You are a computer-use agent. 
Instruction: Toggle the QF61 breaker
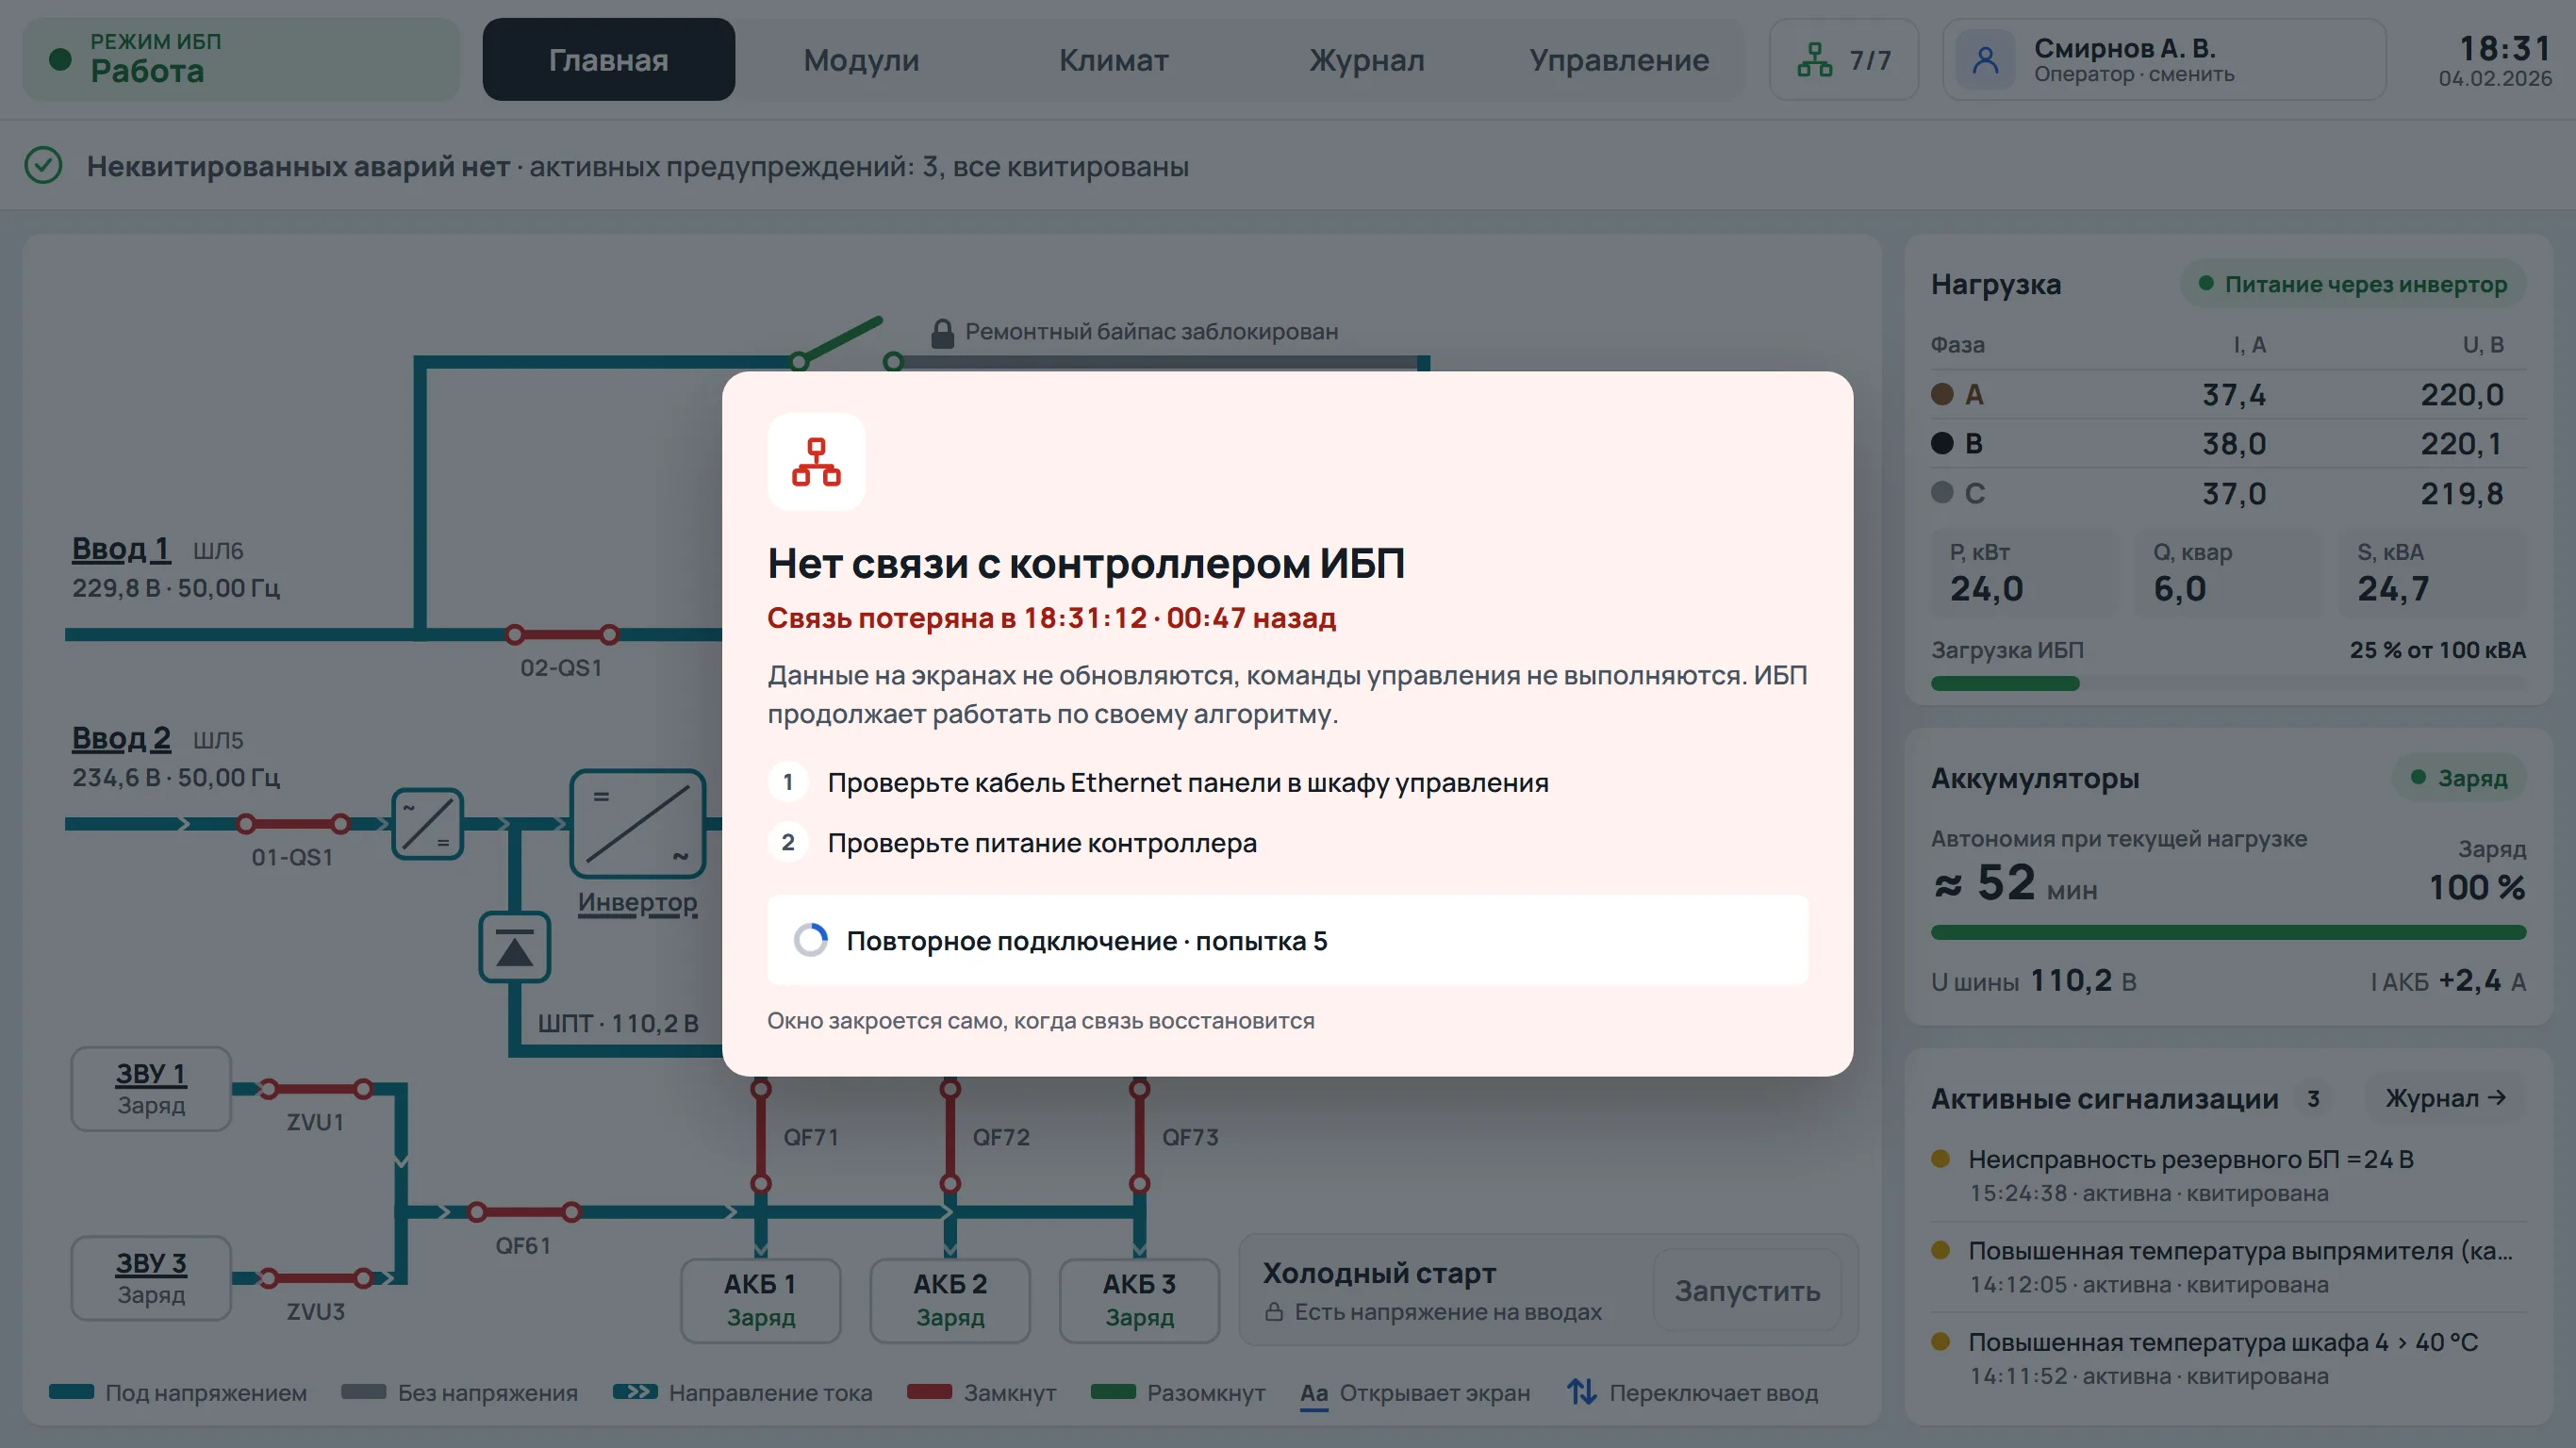(x=524, y=1212)
